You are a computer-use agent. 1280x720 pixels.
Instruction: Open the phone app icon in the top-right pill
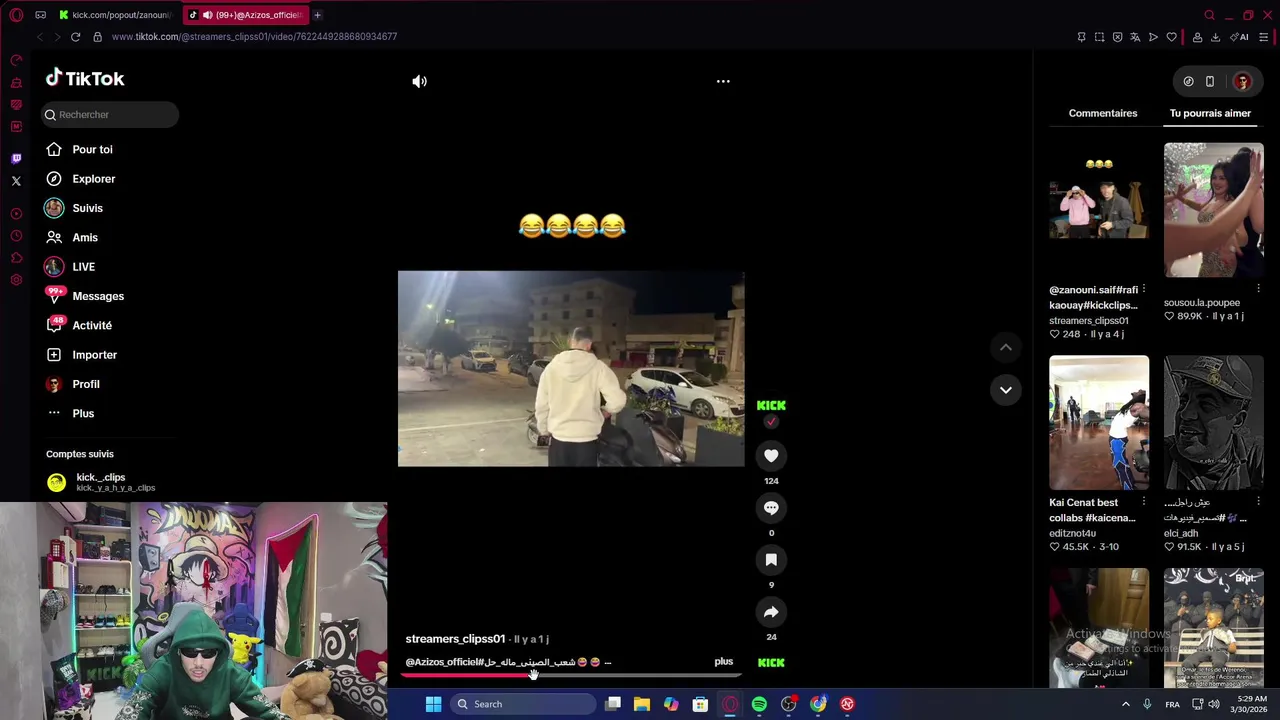click(1210, 81)
